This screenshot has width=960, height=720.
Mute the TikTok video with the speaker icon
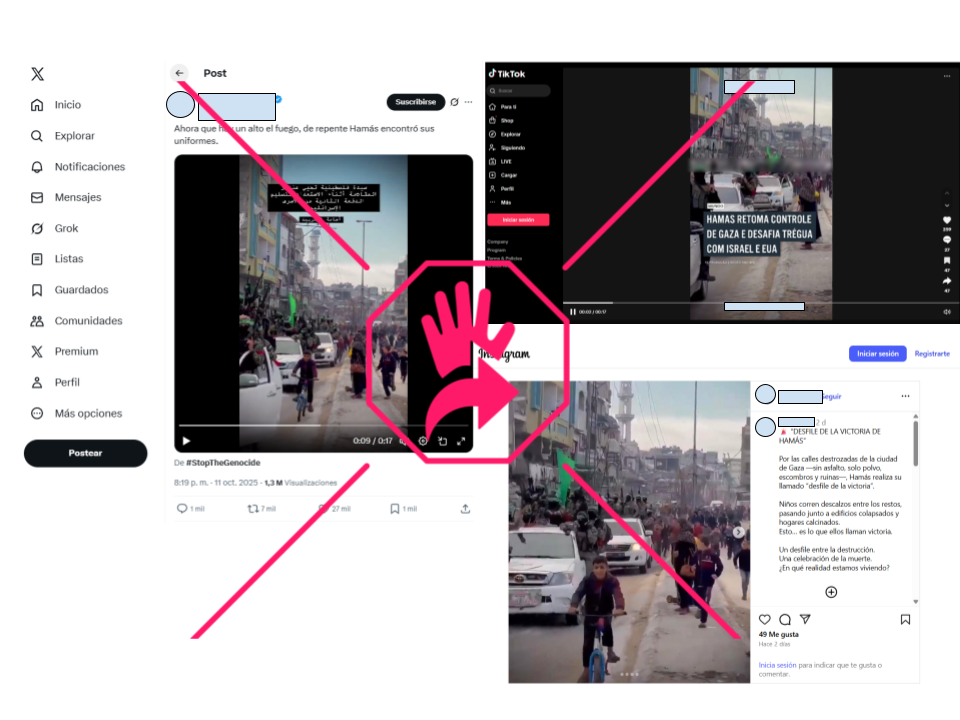(946, 311)
